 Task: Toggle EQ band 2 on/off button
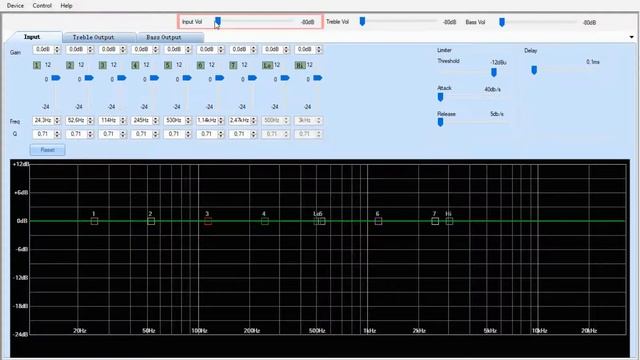pos(70,65)
